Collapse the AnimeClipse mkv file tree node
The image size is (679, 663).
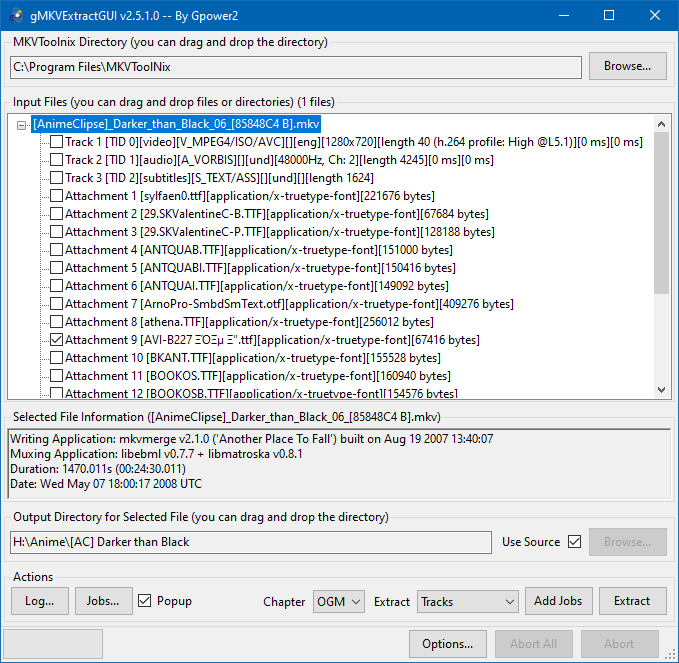point(21,125)
